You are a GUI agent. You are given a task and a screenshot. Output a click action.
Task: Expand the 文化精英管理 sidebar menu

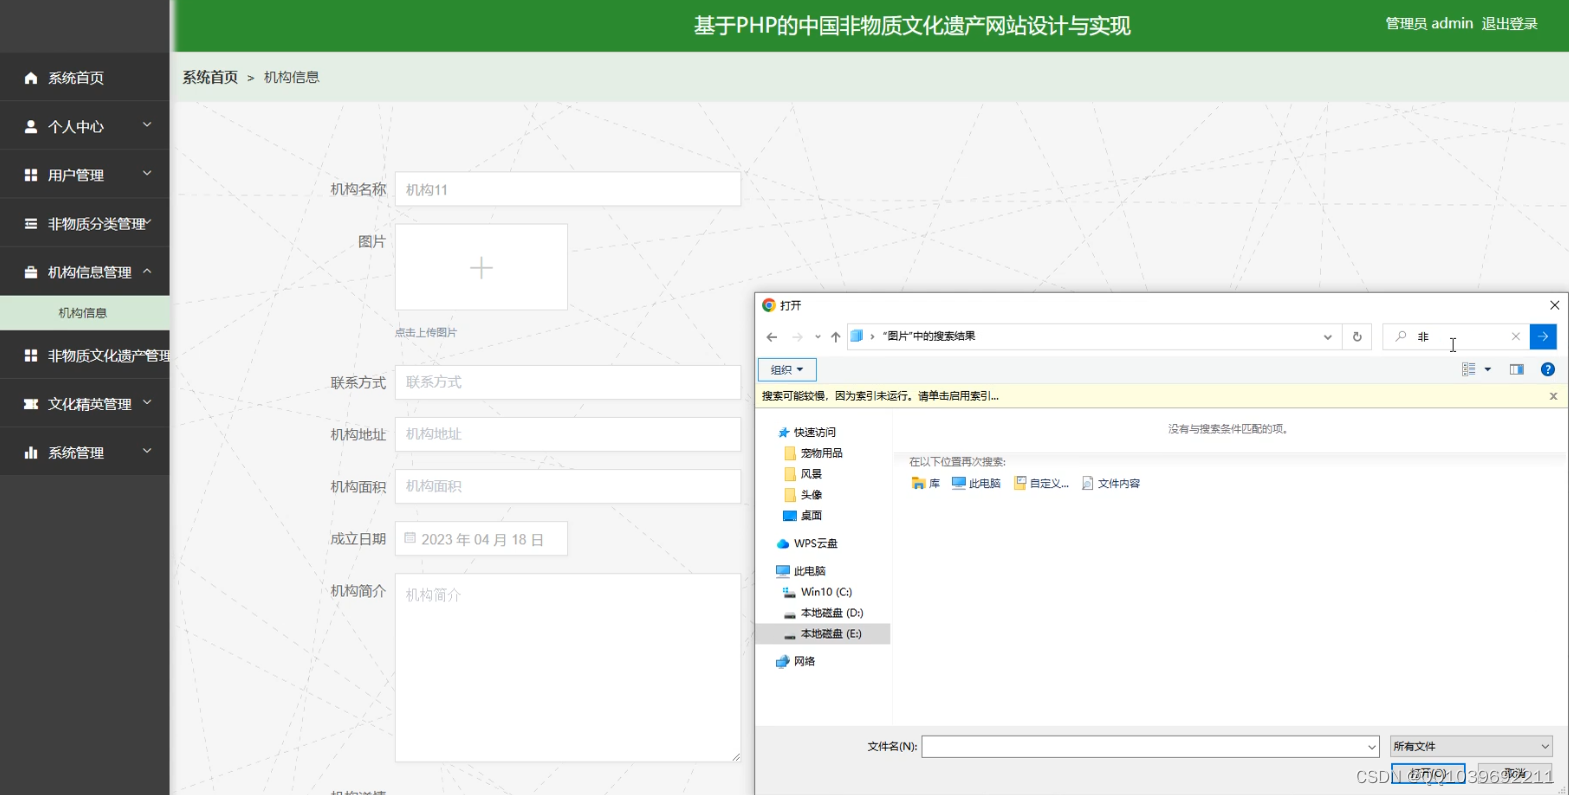[84, 404]
